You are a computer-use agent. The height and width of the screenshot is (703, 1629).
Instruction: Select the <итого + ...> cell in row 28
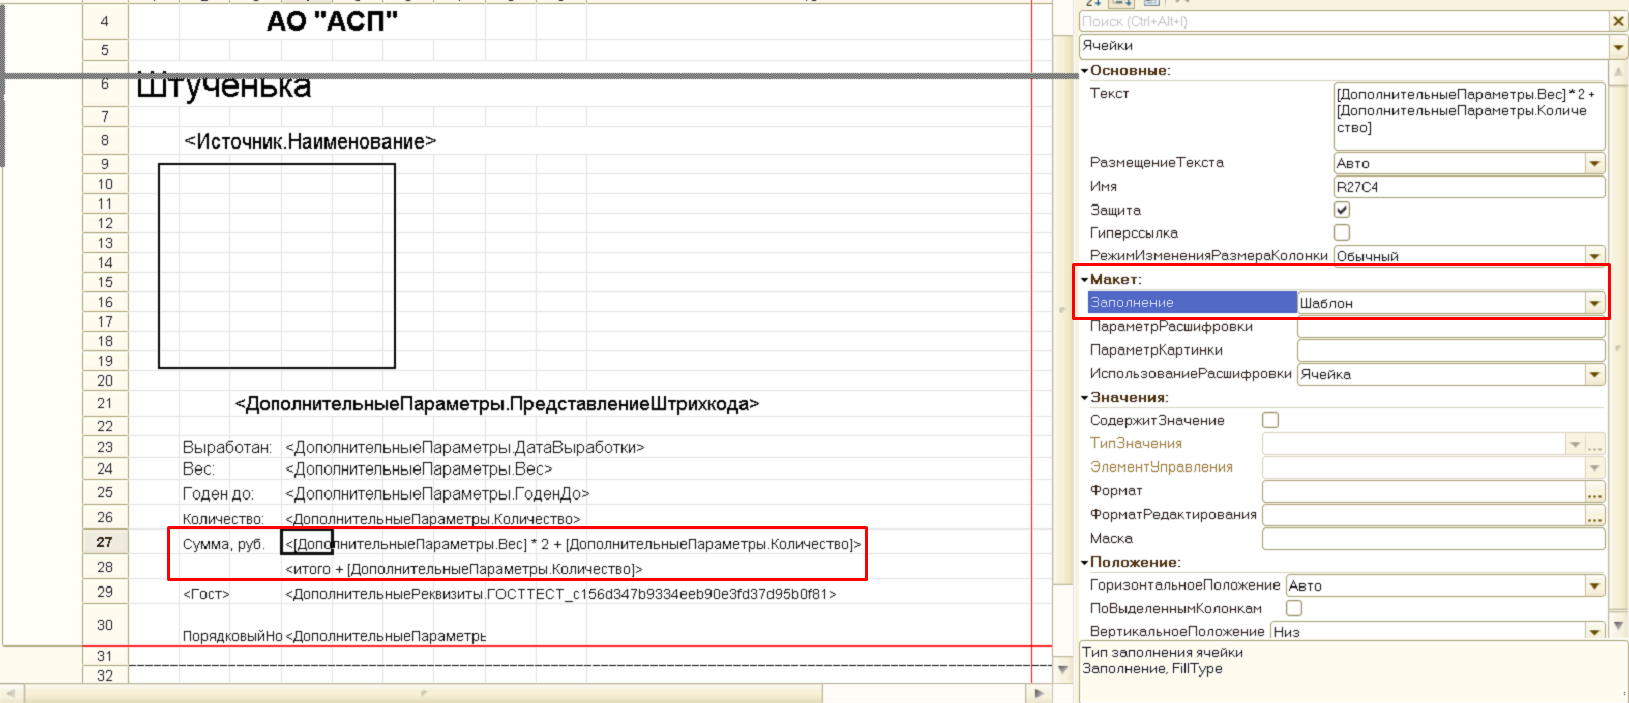pos(464,569)
